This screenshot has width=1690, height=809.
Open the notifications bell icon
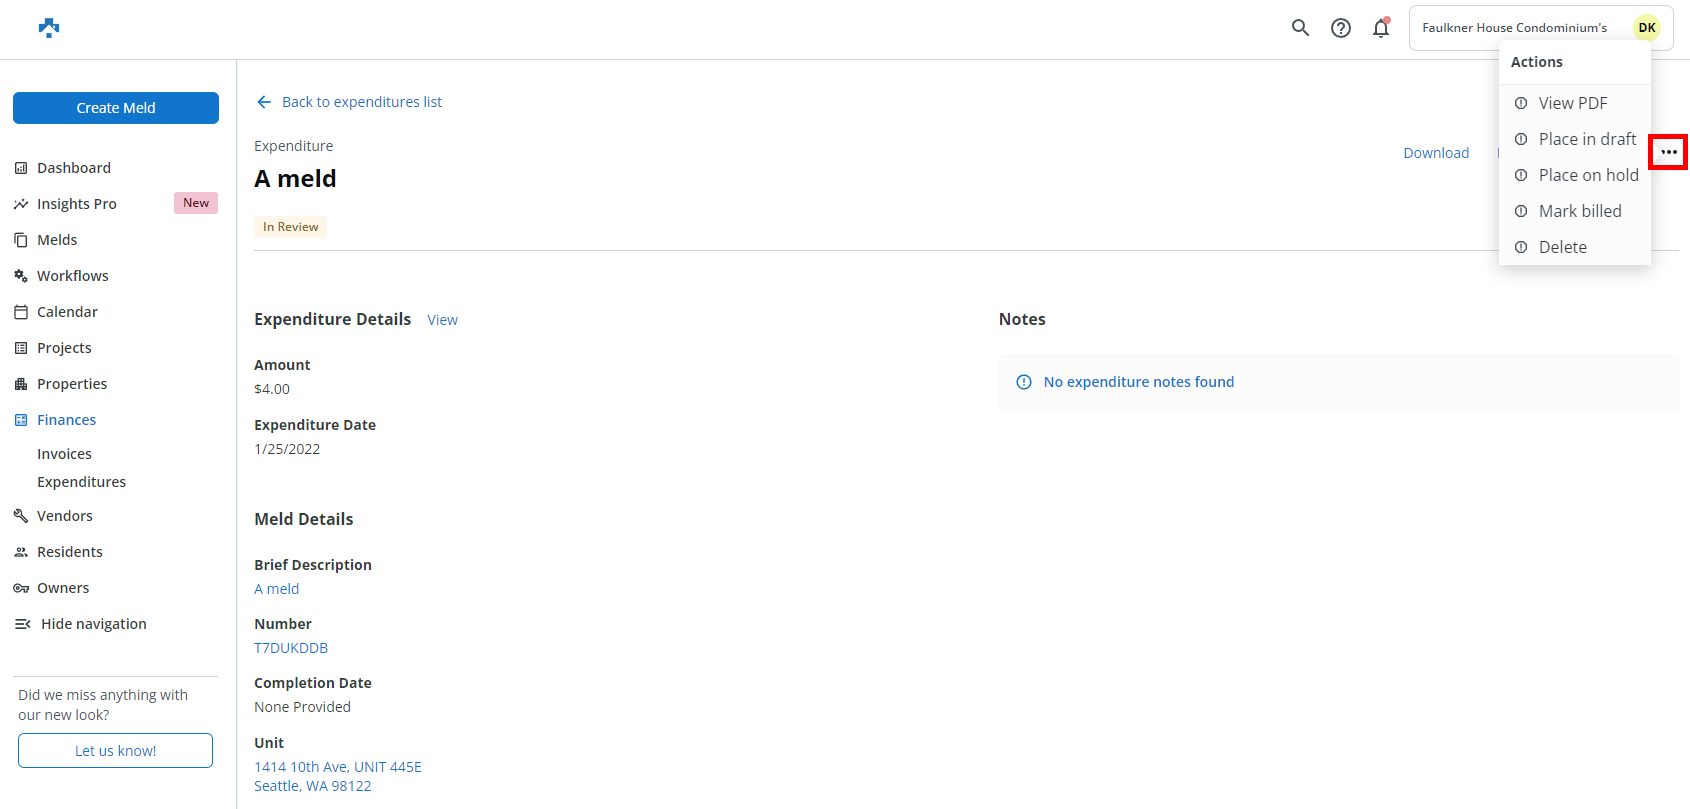[1381, 28]
